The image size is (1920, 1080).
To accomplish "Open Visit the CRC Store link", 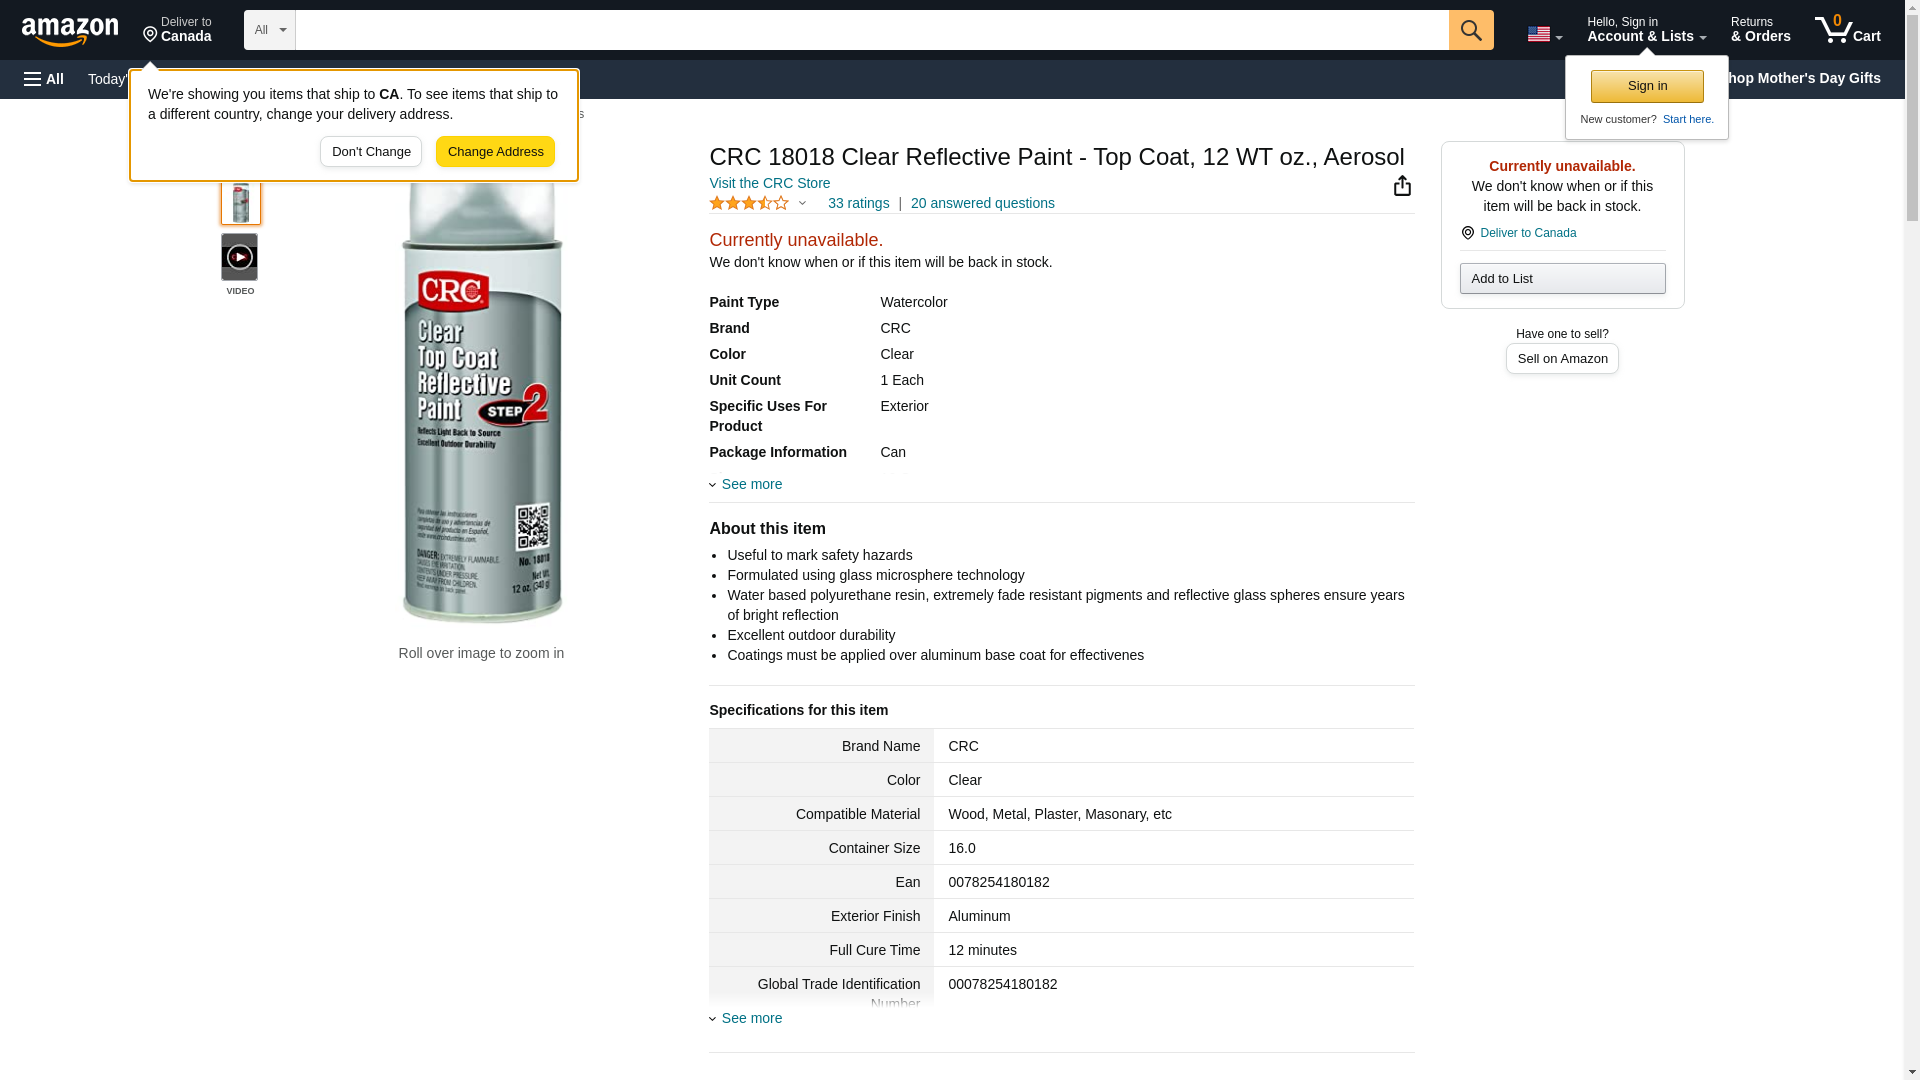I will click(769, 183).
